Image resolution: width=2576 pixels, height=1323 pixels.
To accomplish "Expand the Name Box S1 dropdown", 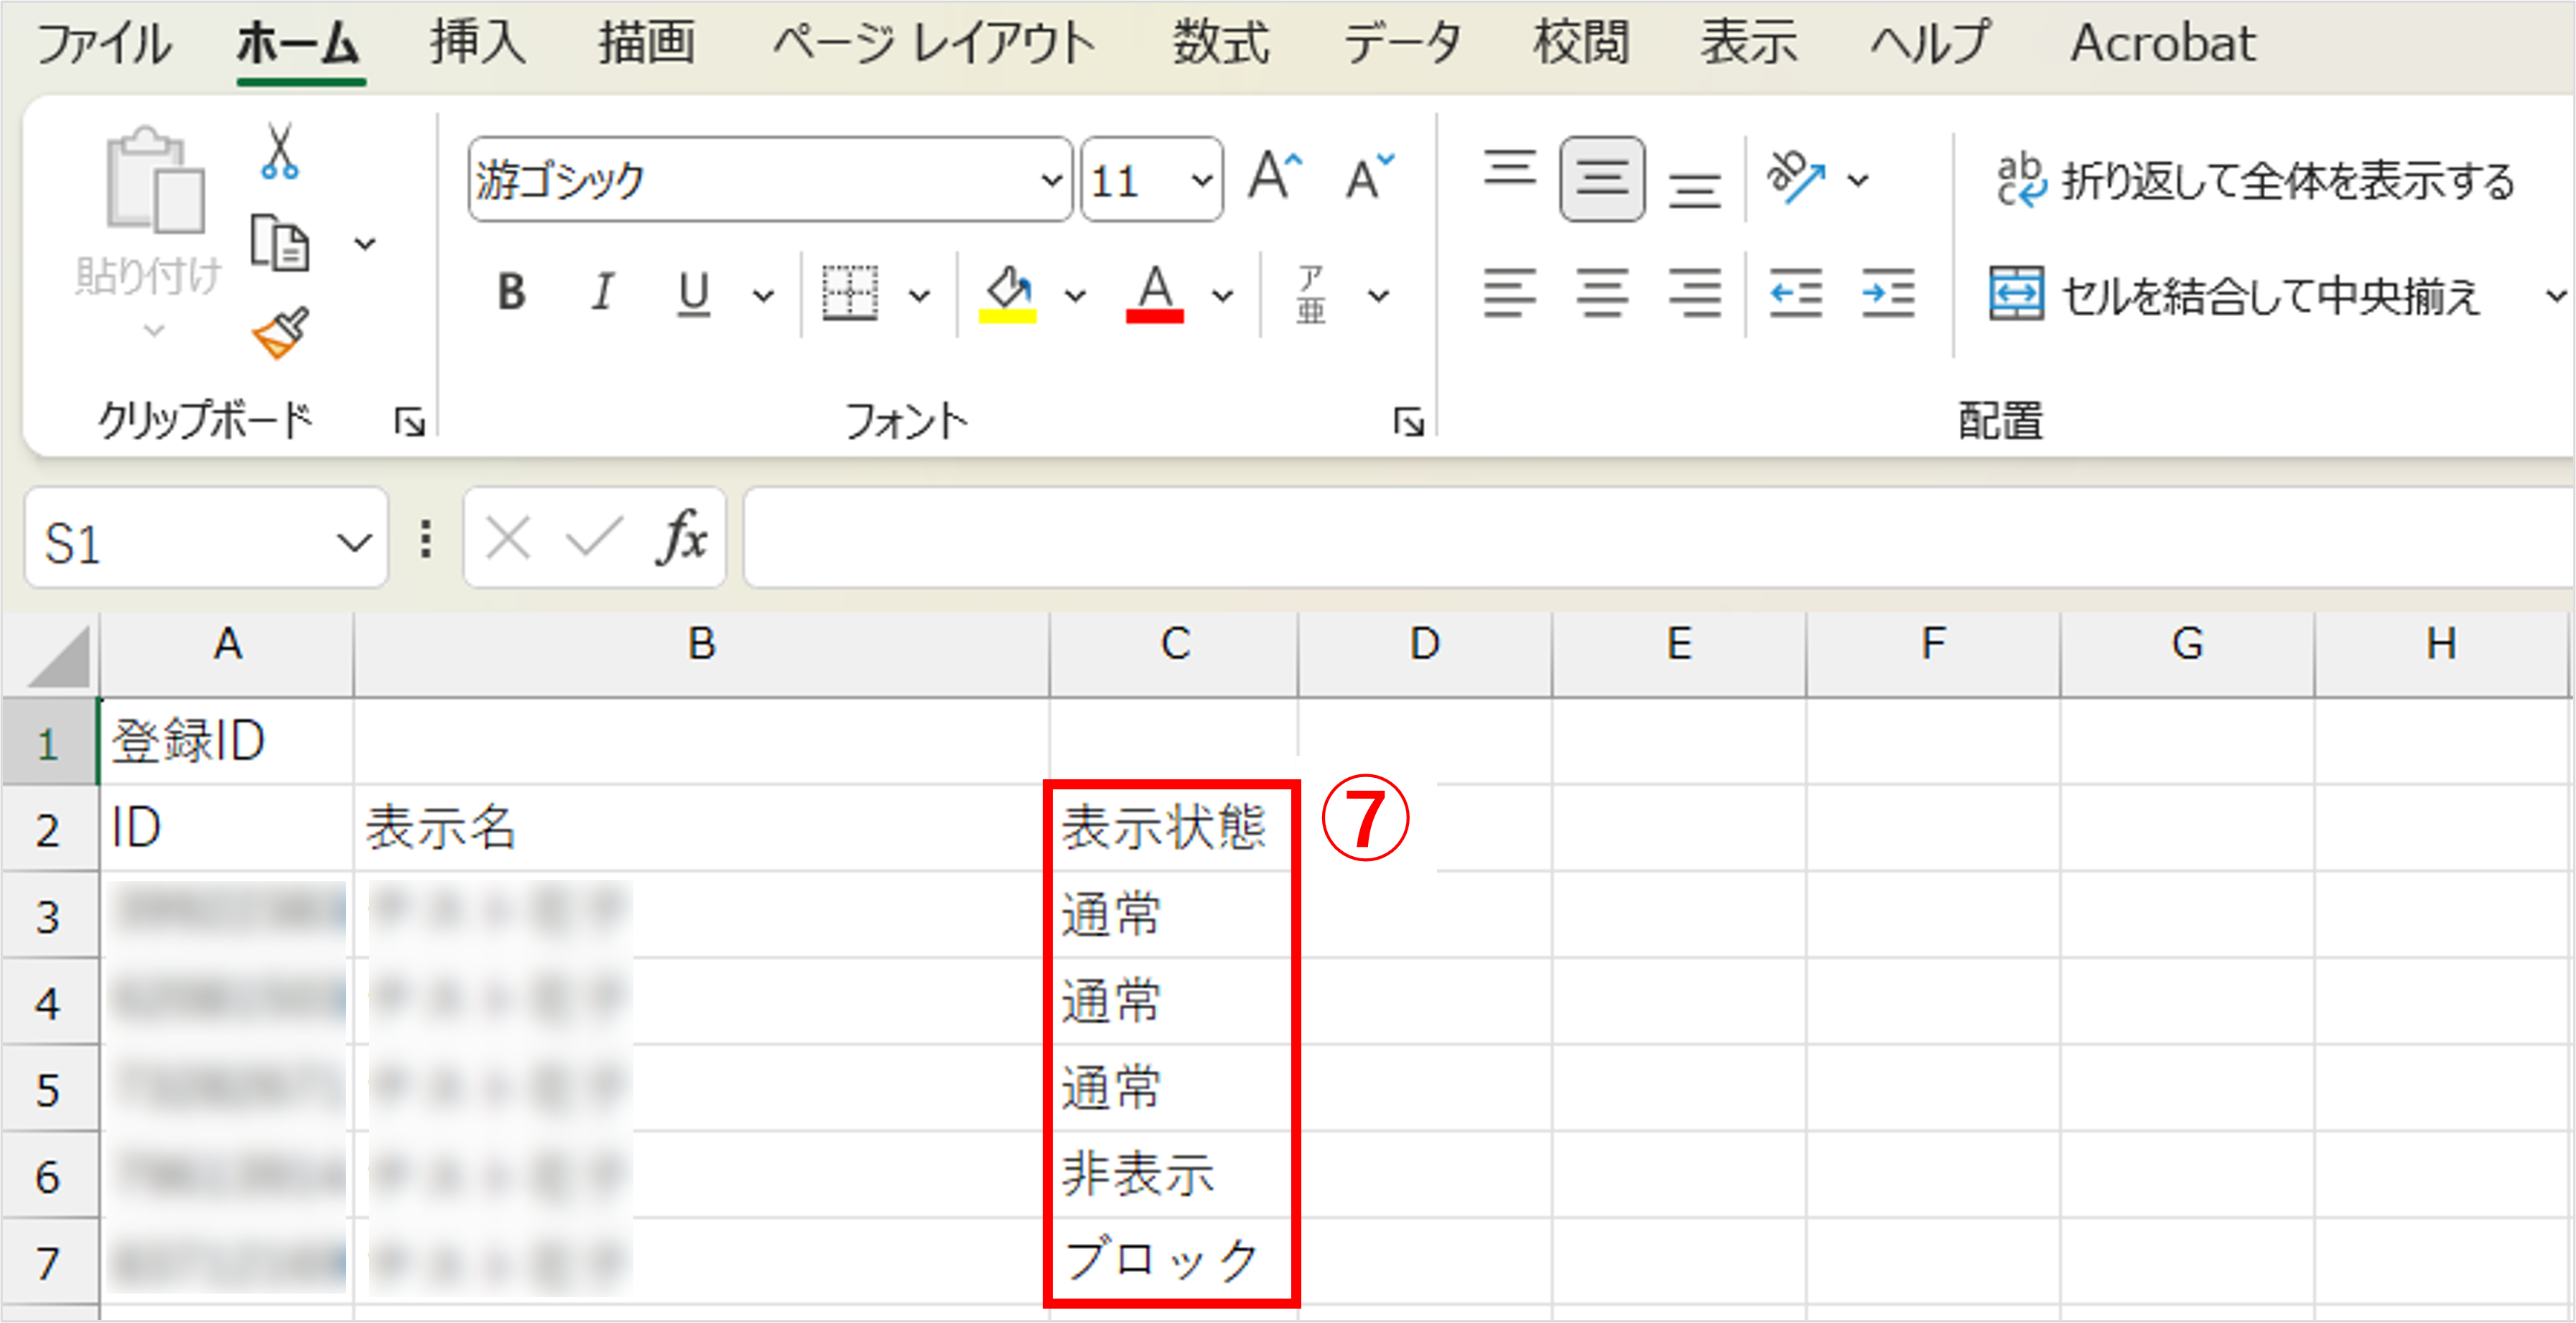I will (353, 542).
